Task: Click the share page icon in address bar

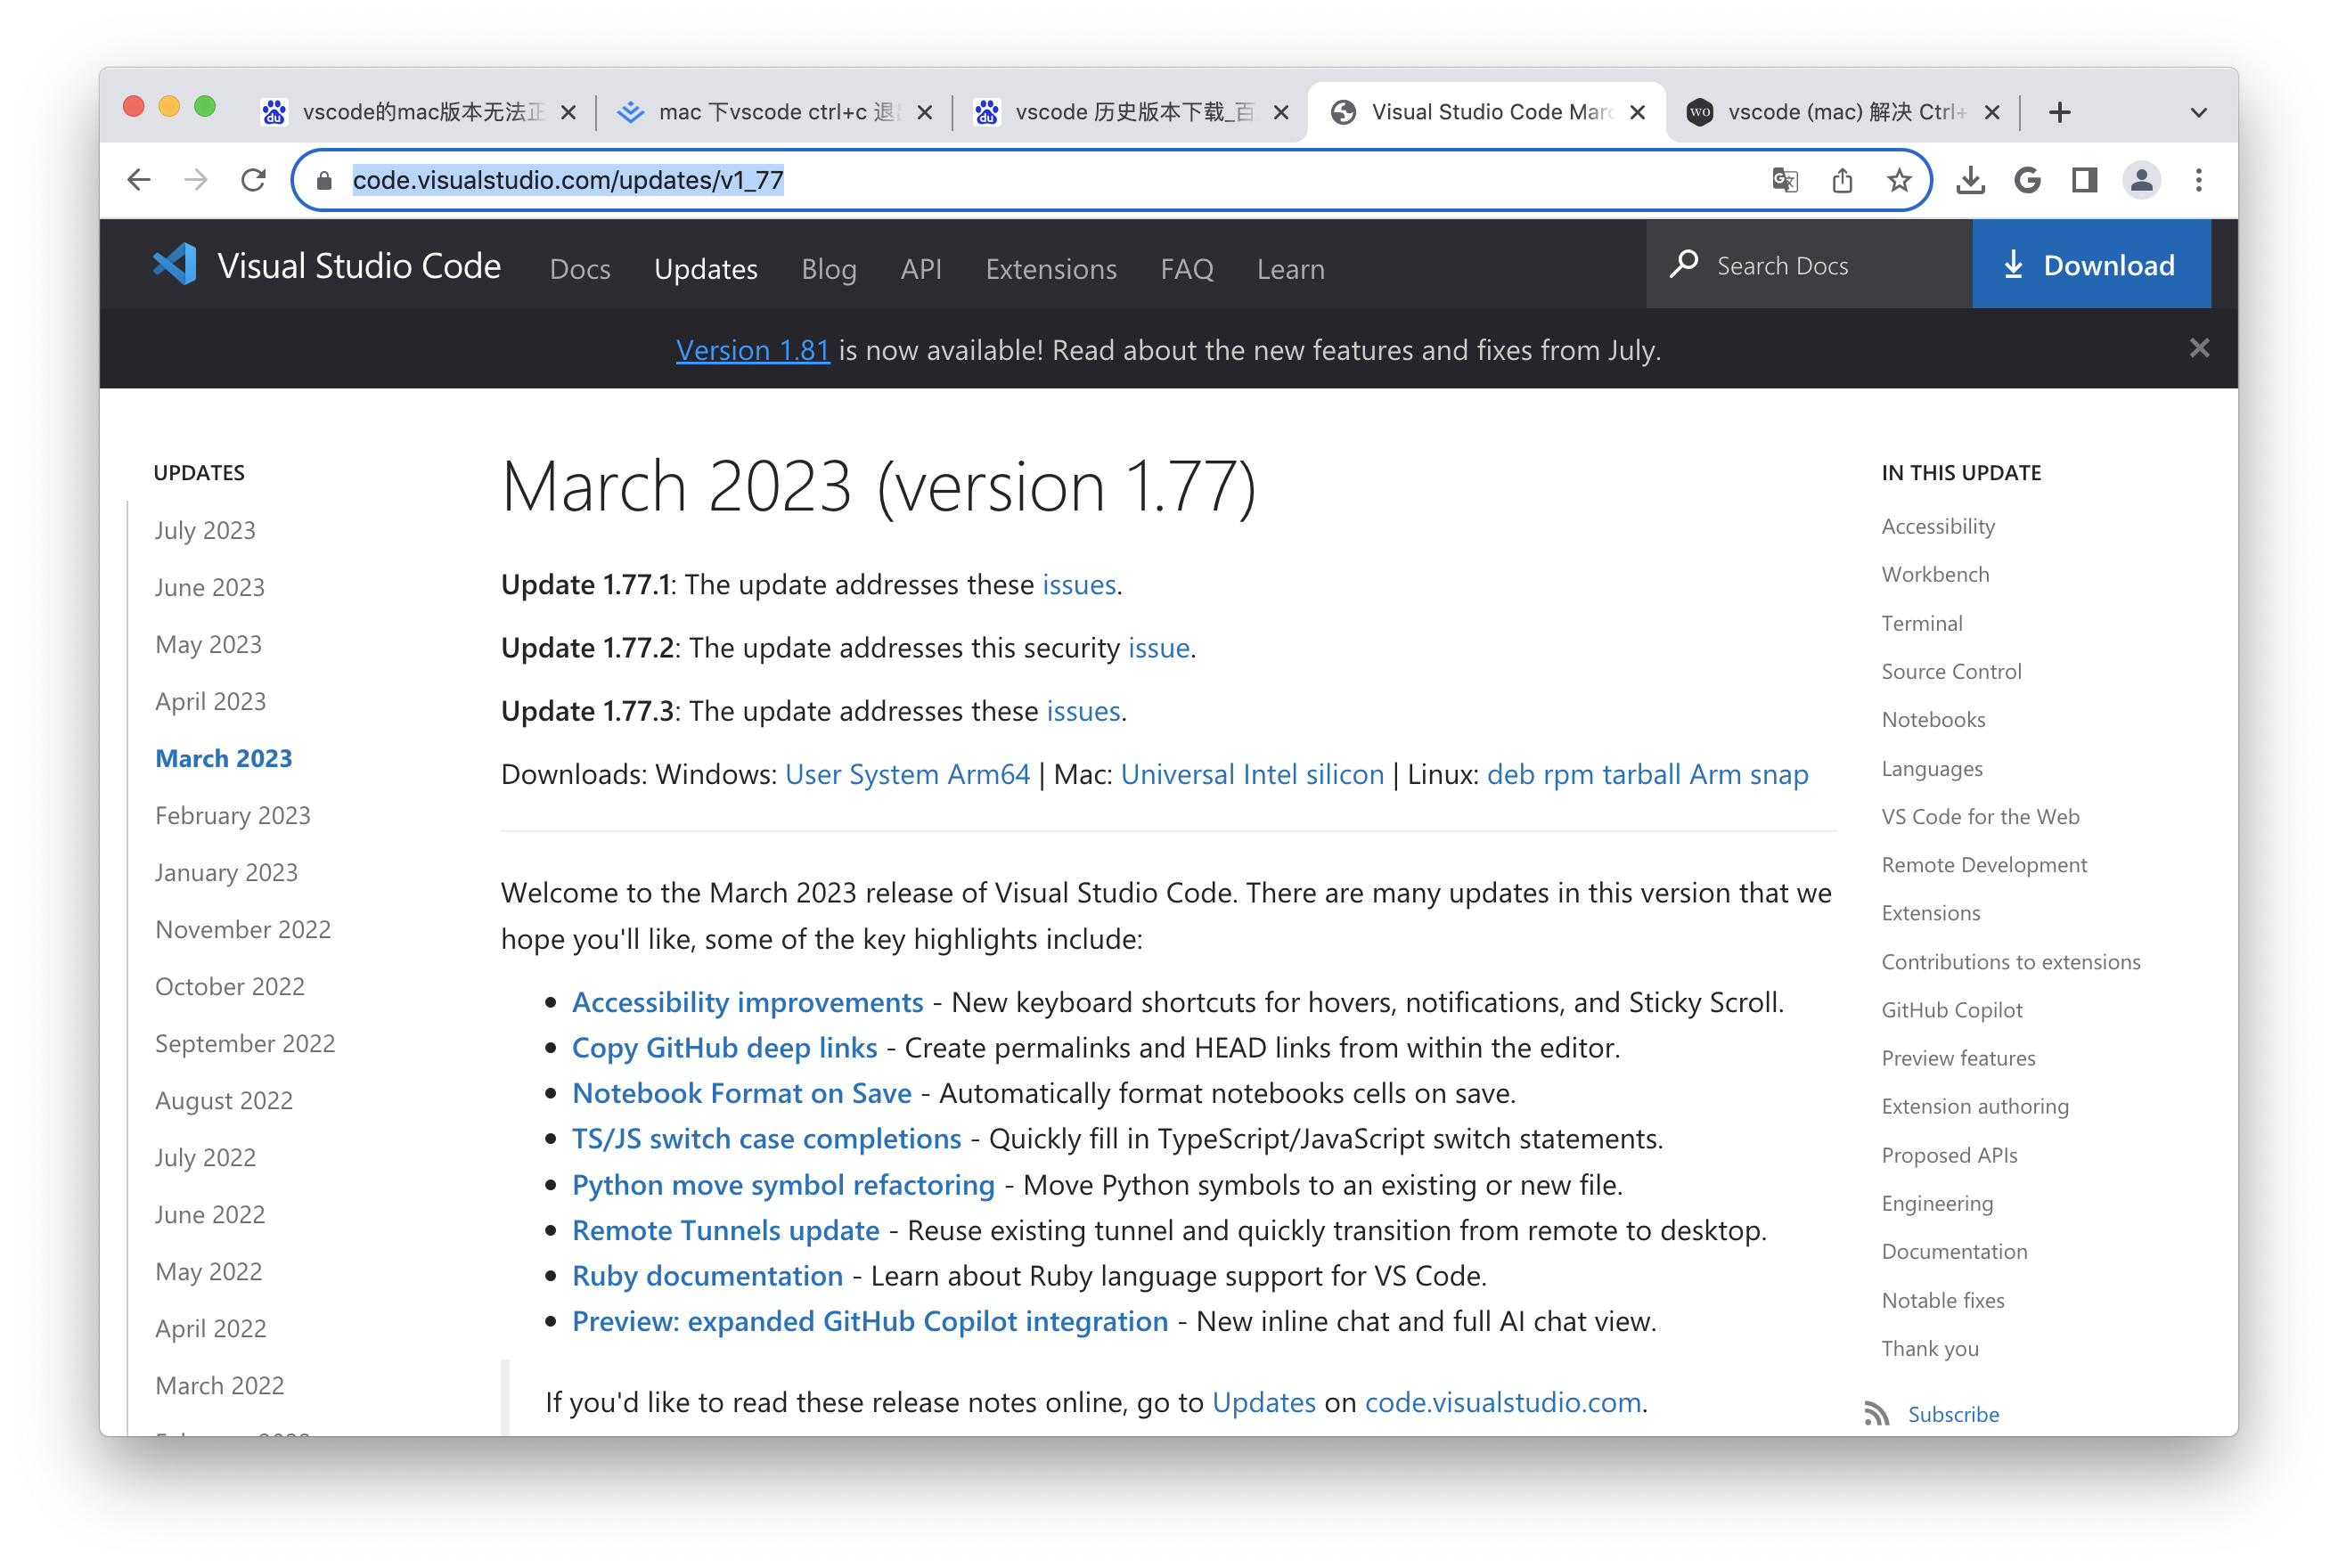Action: click(x=1842, y=180)
